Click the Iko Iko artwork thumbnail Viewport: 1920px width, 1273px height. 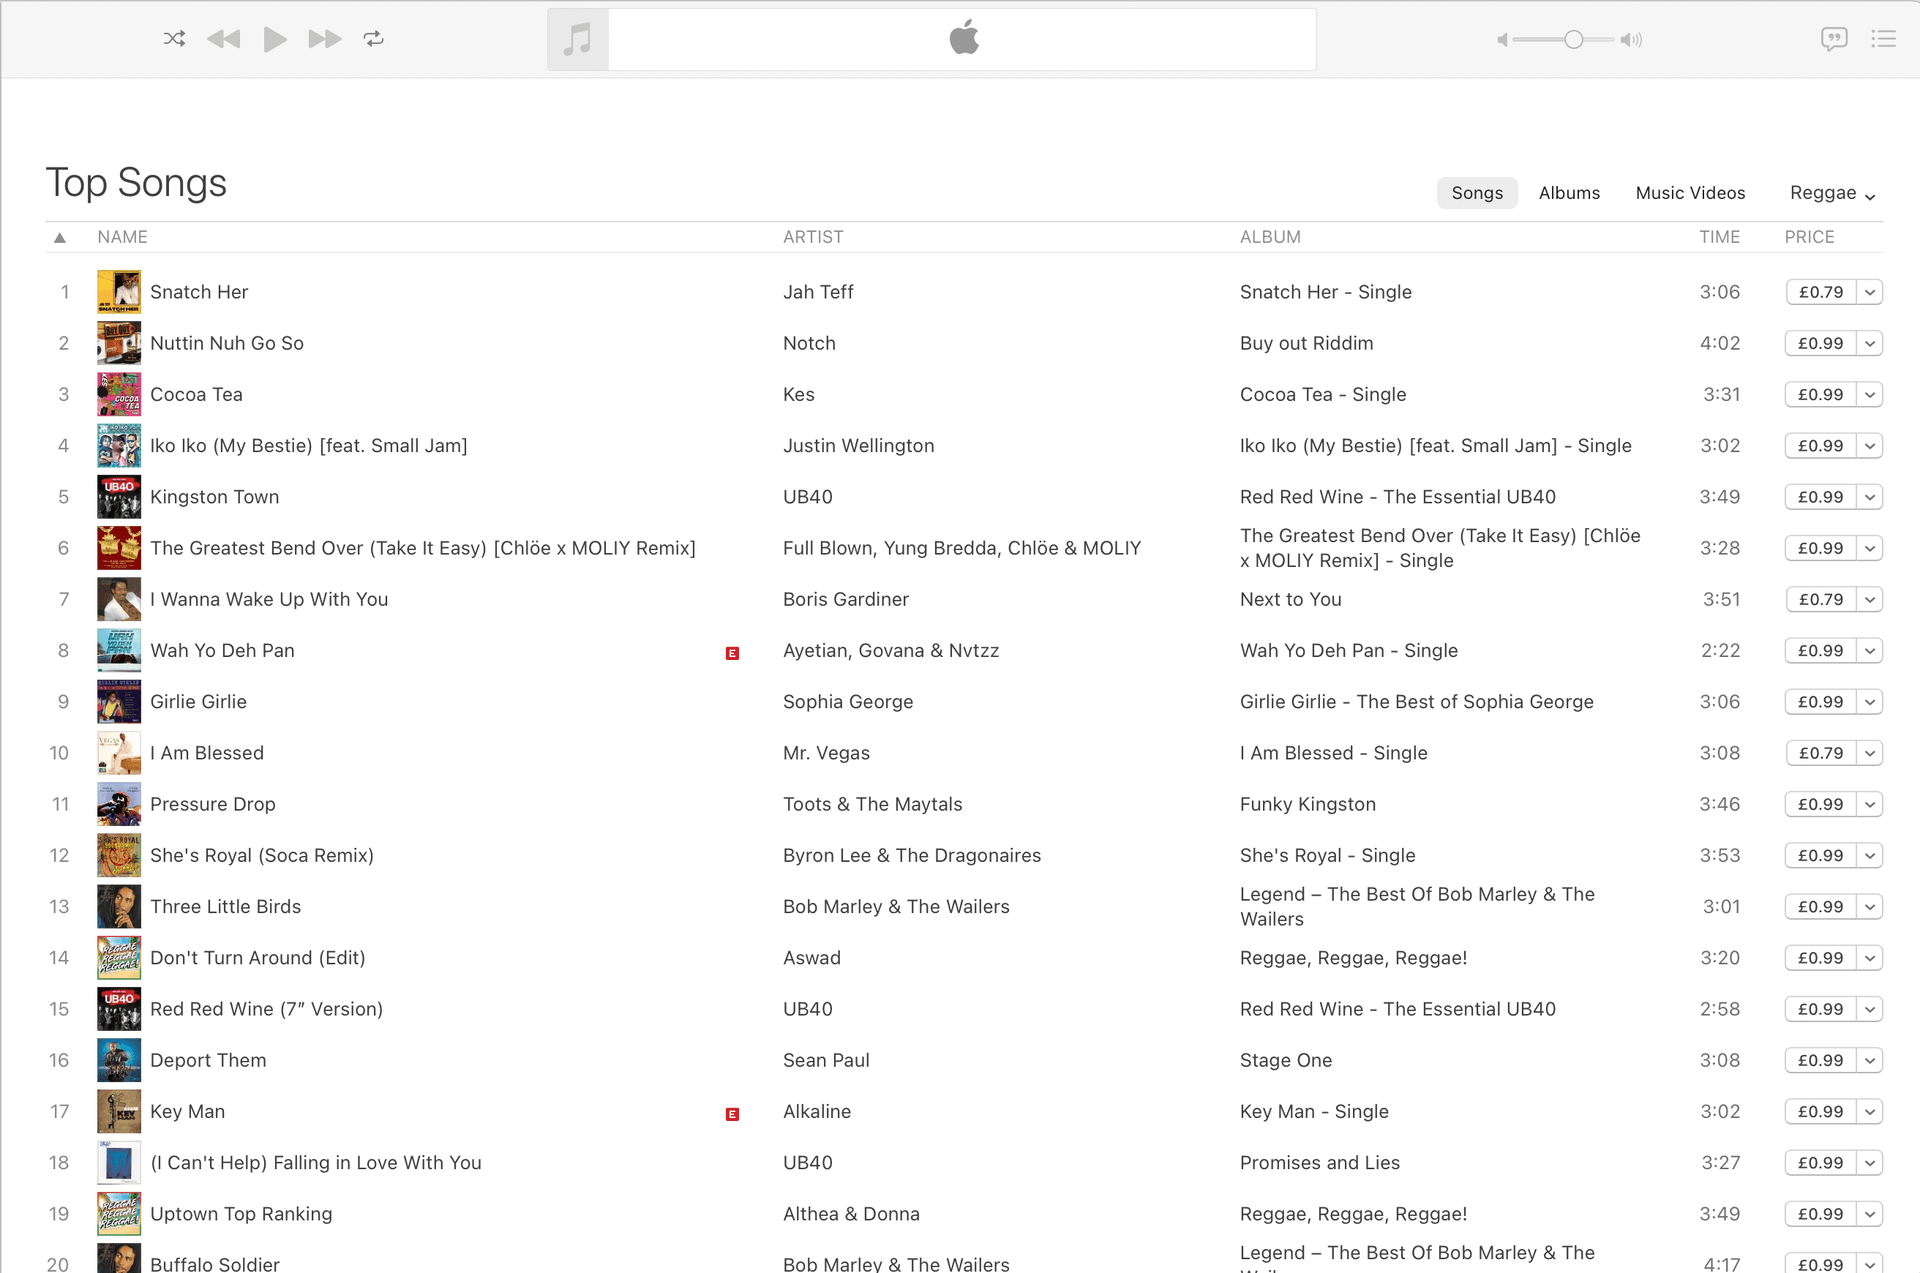coord(119,446)
